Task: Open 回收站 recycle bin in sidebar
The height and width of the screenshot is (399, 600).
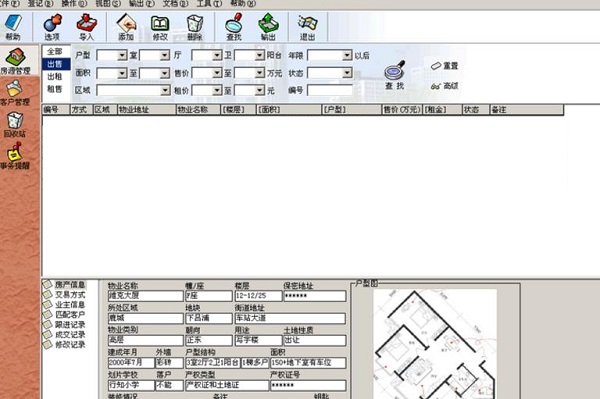Action: (x=15, y=124)
